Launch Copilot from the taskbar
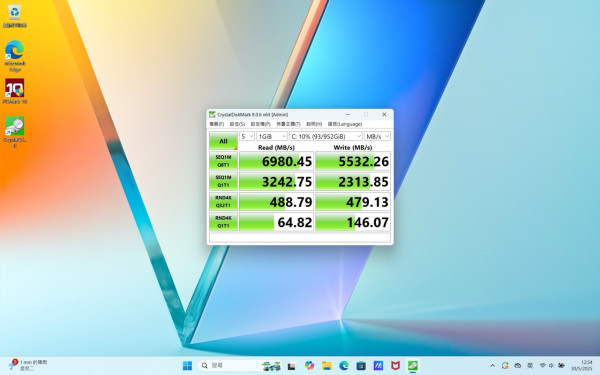The width and height of the screenshot is (600, 375). tap(310, 365)
